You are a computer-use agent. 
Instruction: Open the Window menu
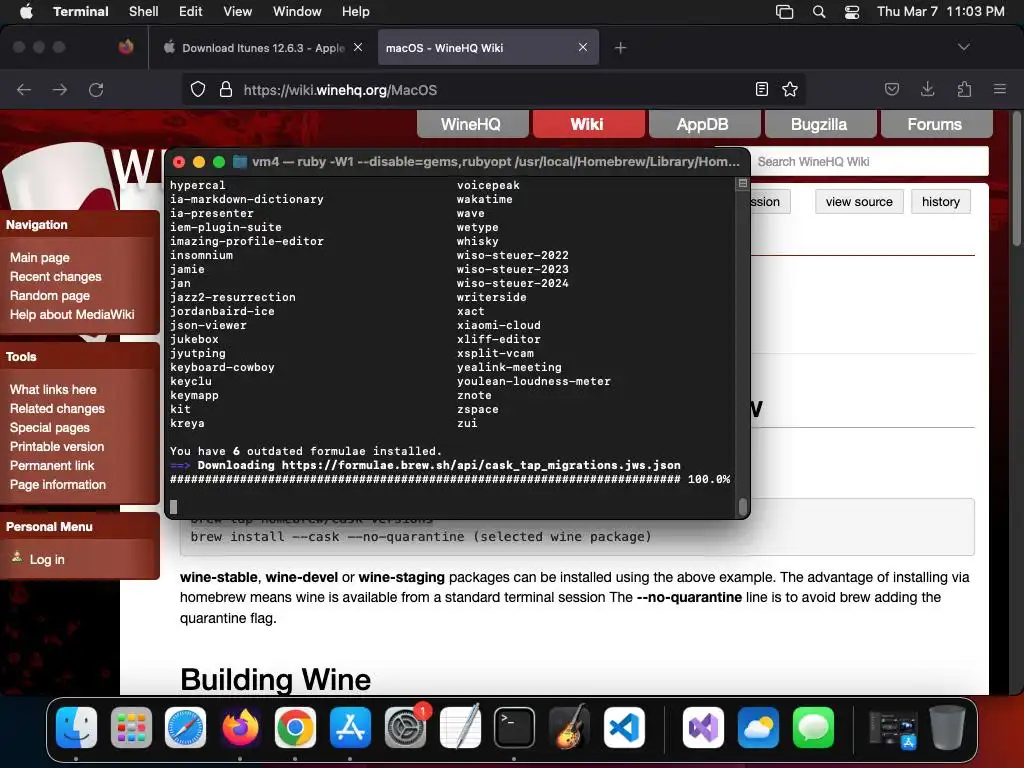point(296,11)
